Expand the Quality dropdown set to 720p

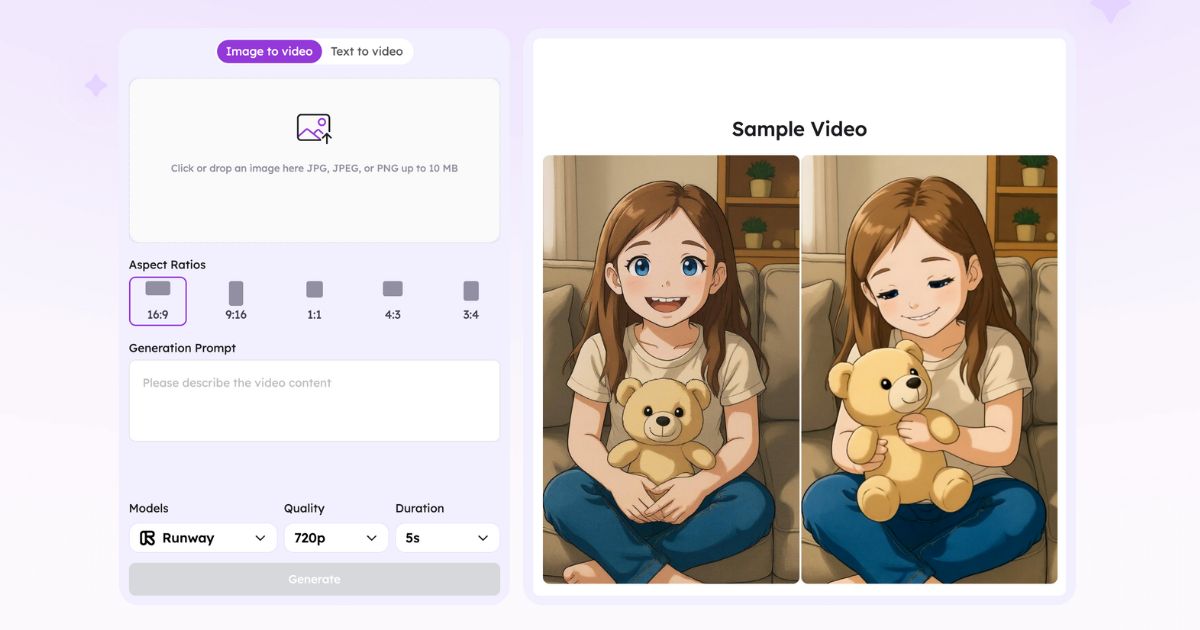pos(336,538)
